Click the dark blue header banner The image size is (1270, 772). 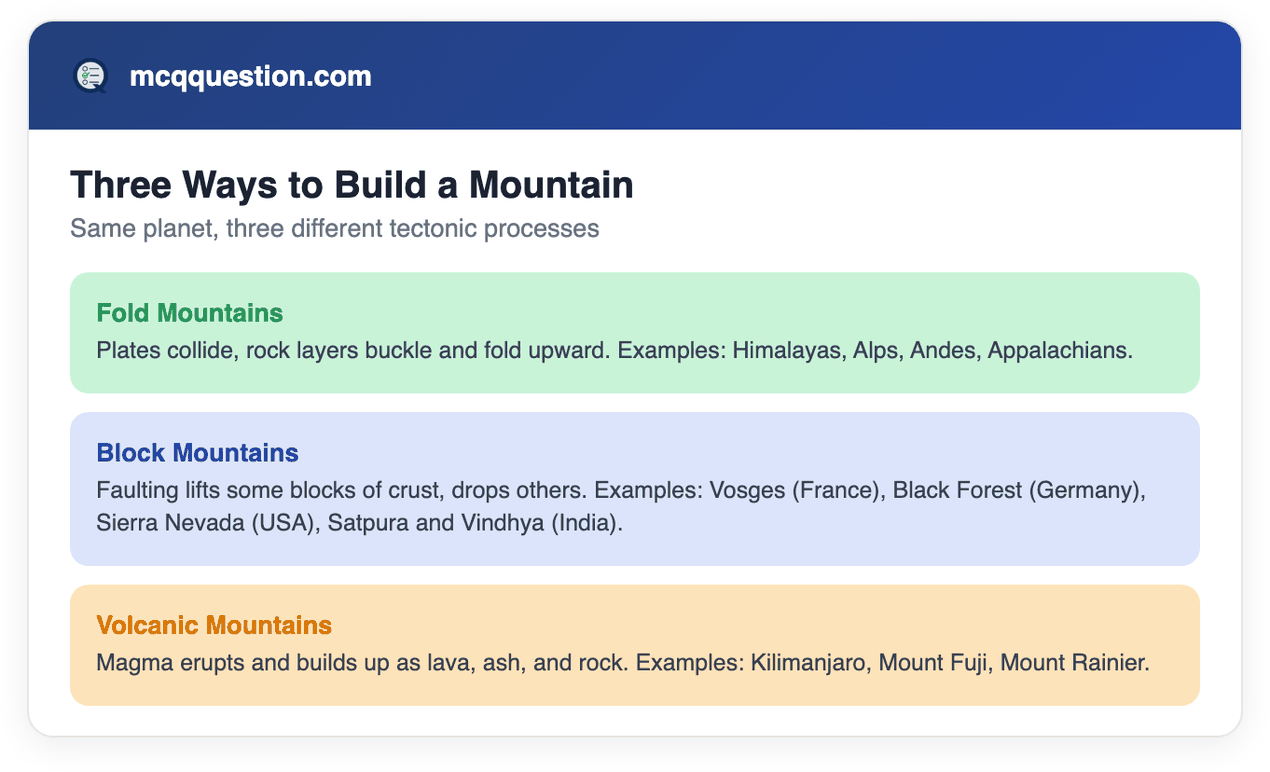point(635,76)
